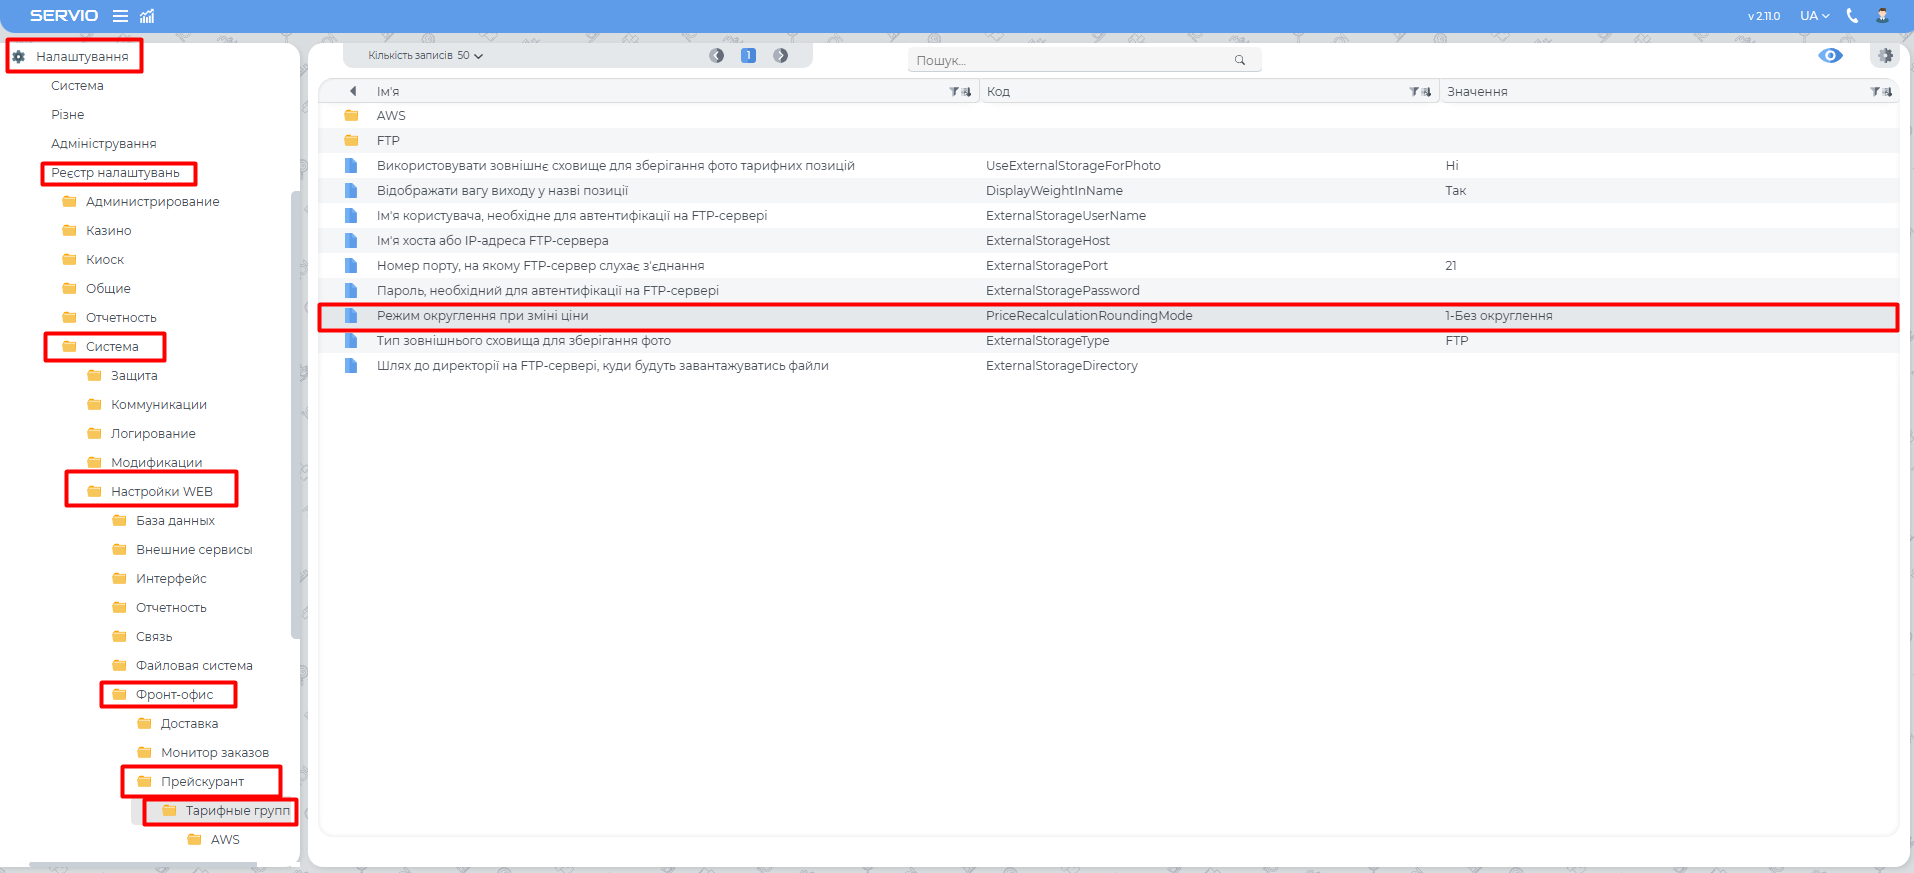Select Адміністрування in the settings menu
The height and width of the screenshot is (873, 1914).
[x=103, y=143]
